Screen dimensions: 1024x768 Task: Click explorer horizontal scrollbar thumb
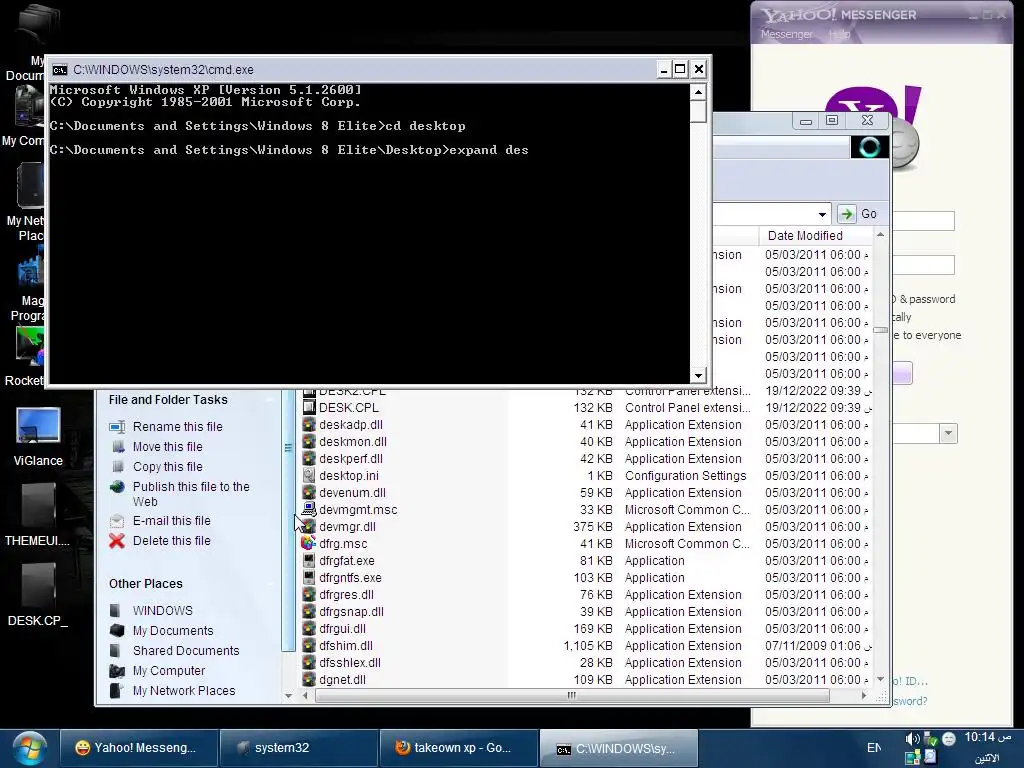pyautogui.click(x=572, y=696)
